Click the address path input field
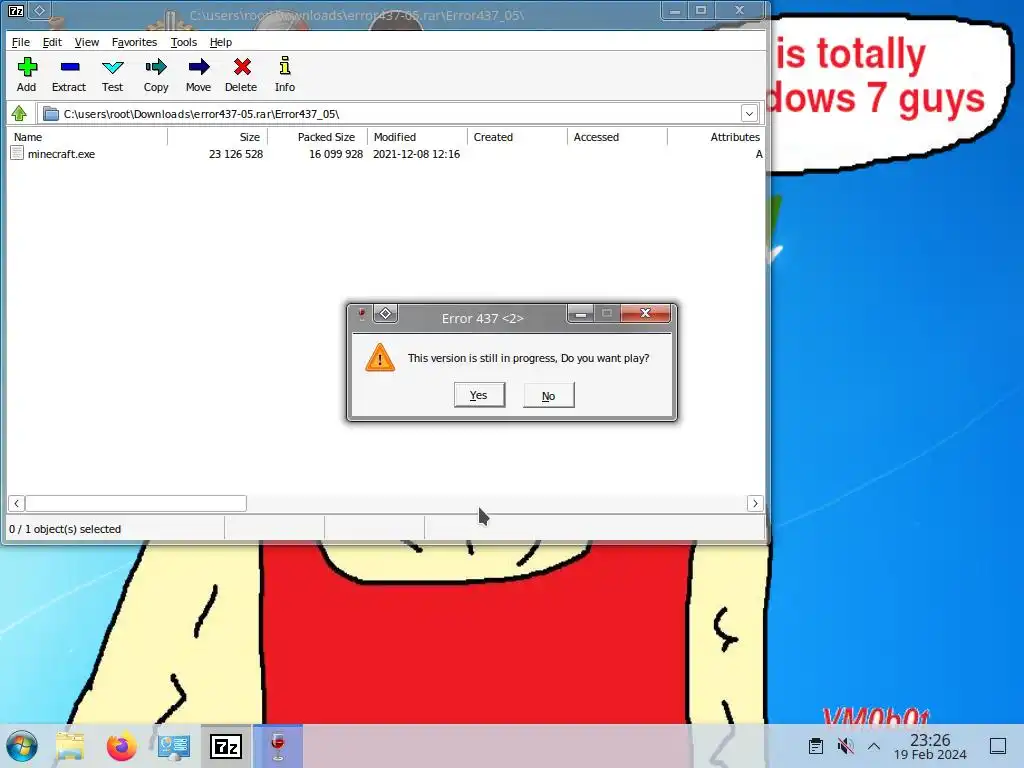1024x768 pixels. [x=398, y=114]
